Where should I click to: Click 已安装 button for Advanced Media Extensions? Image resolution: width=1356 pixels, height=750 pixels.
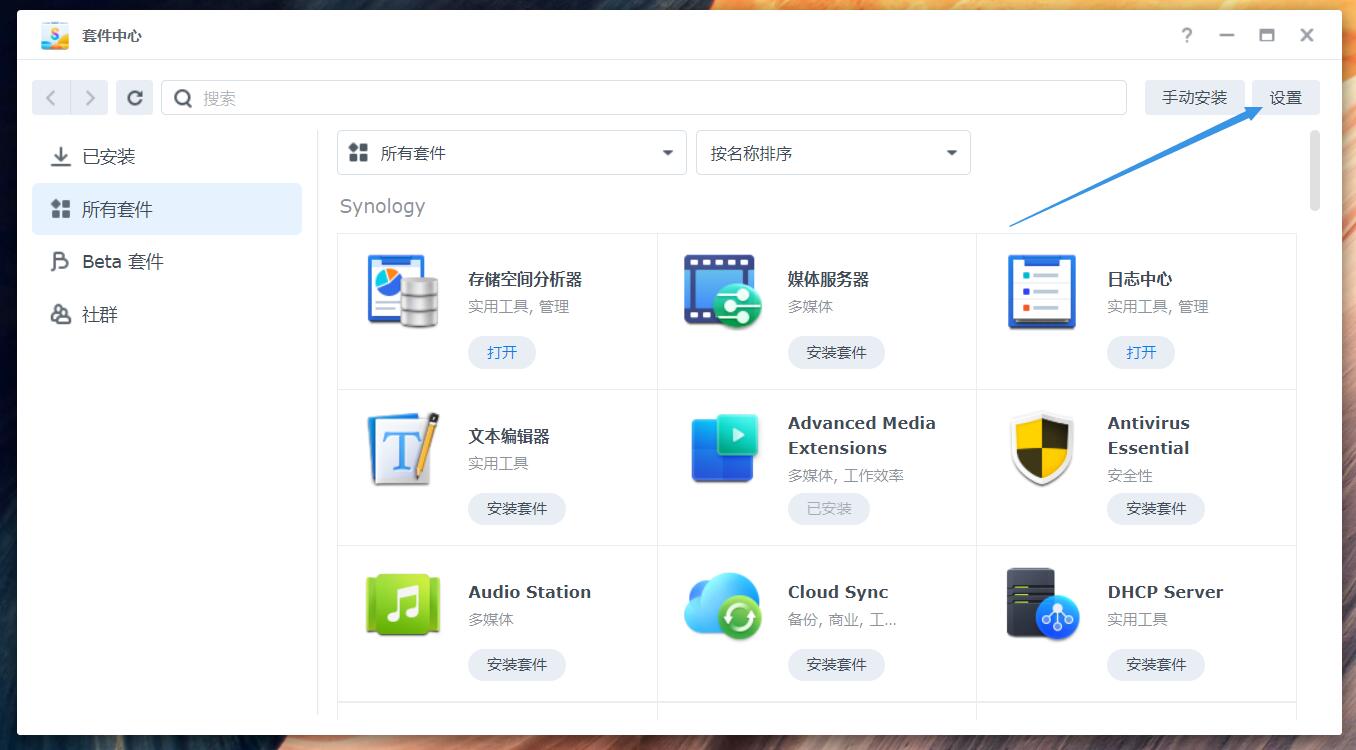(829, 508)
